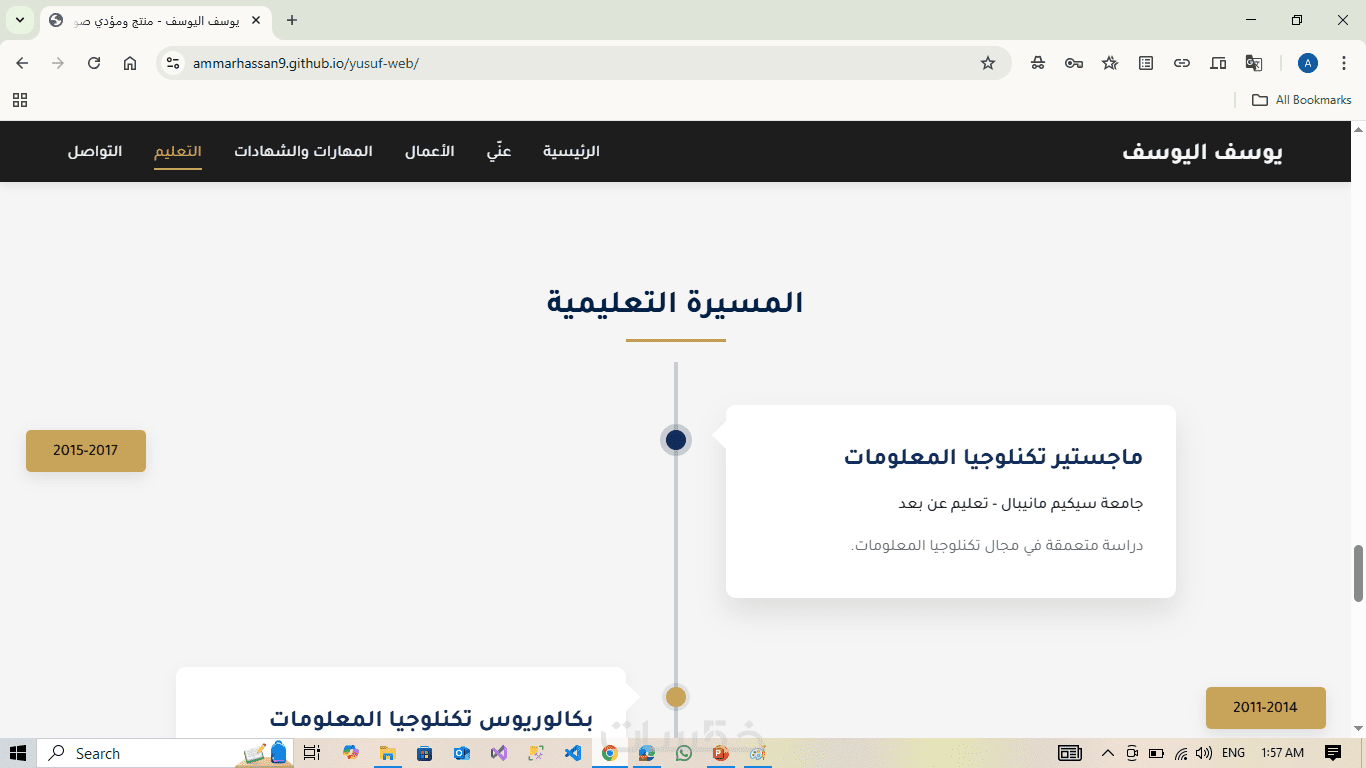Click the gold timeline marker

pyautogui.click(x=676, y=697)
